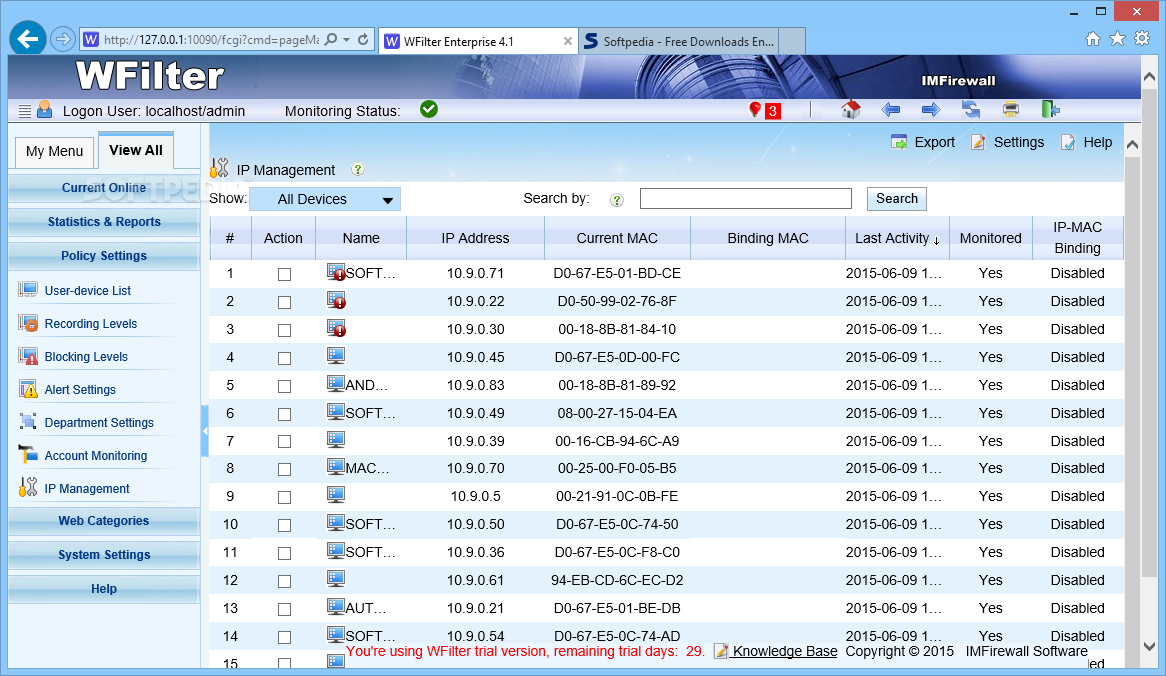Open browser tools gear icon
This screenshot has height=676, width=1166.
pyautogui.click(x=1142, y=39)
